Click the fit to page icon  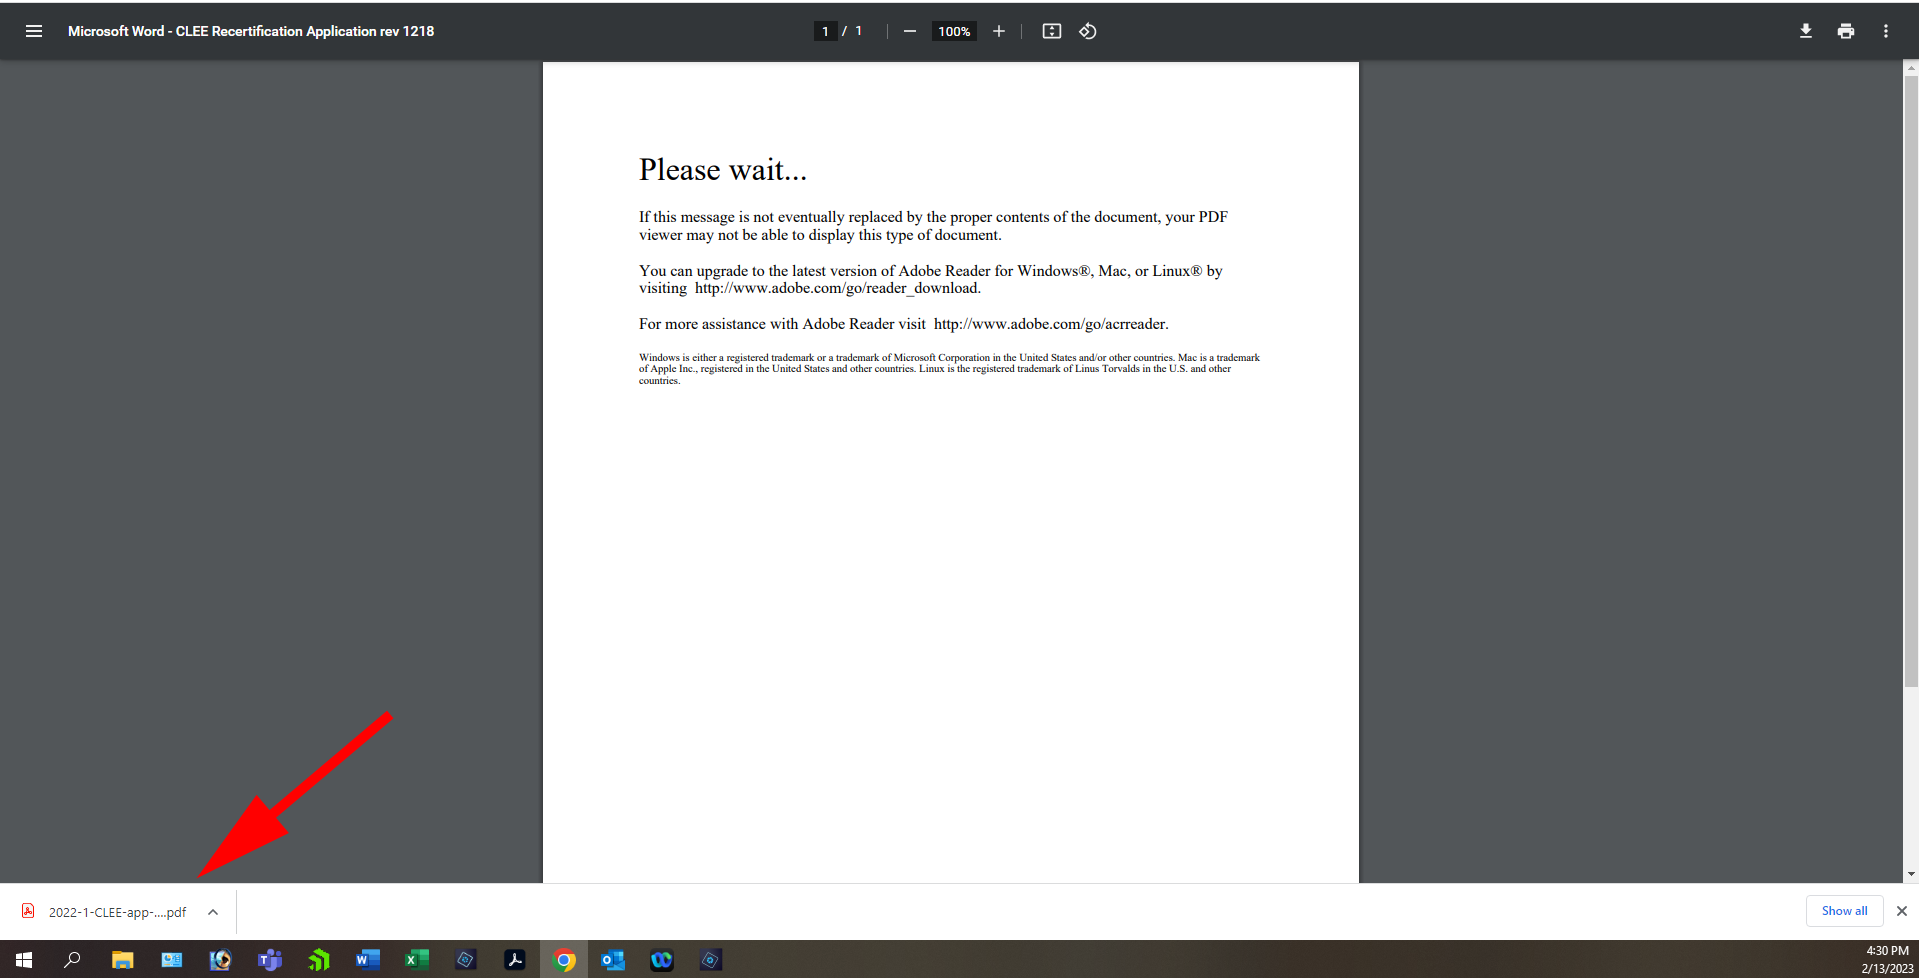1051,31
